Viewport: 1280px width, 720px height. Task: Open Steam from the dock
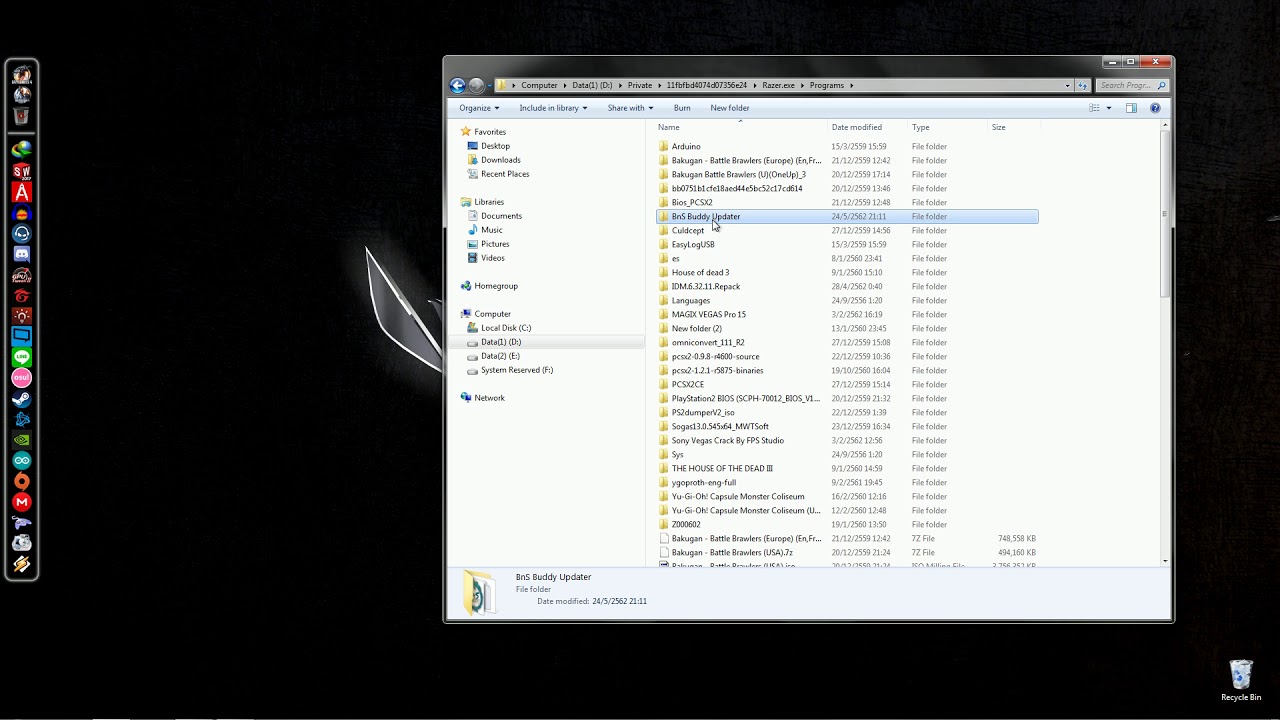pyautogui.click(x=22, y=399)
